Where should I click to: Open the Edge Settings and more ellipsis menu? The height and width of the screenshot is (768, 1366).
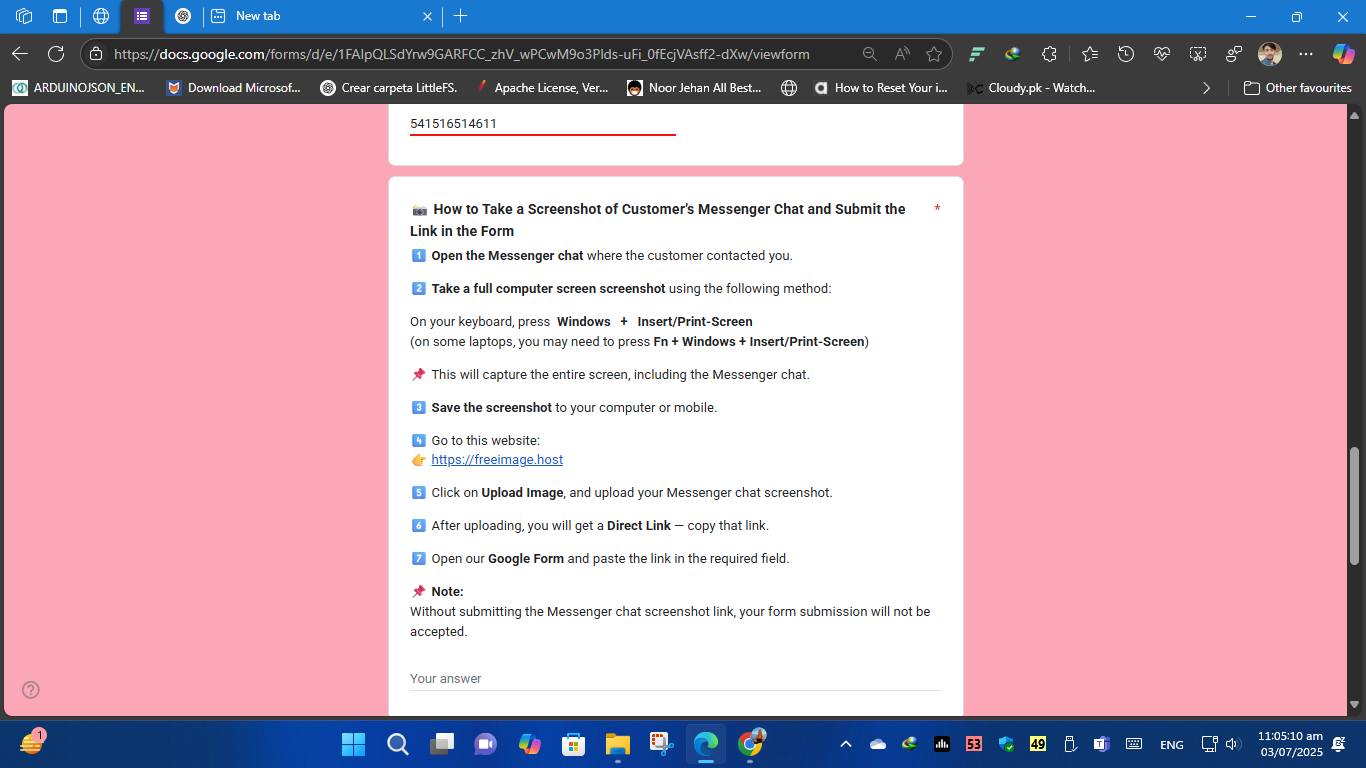(x=1306, y=54)
